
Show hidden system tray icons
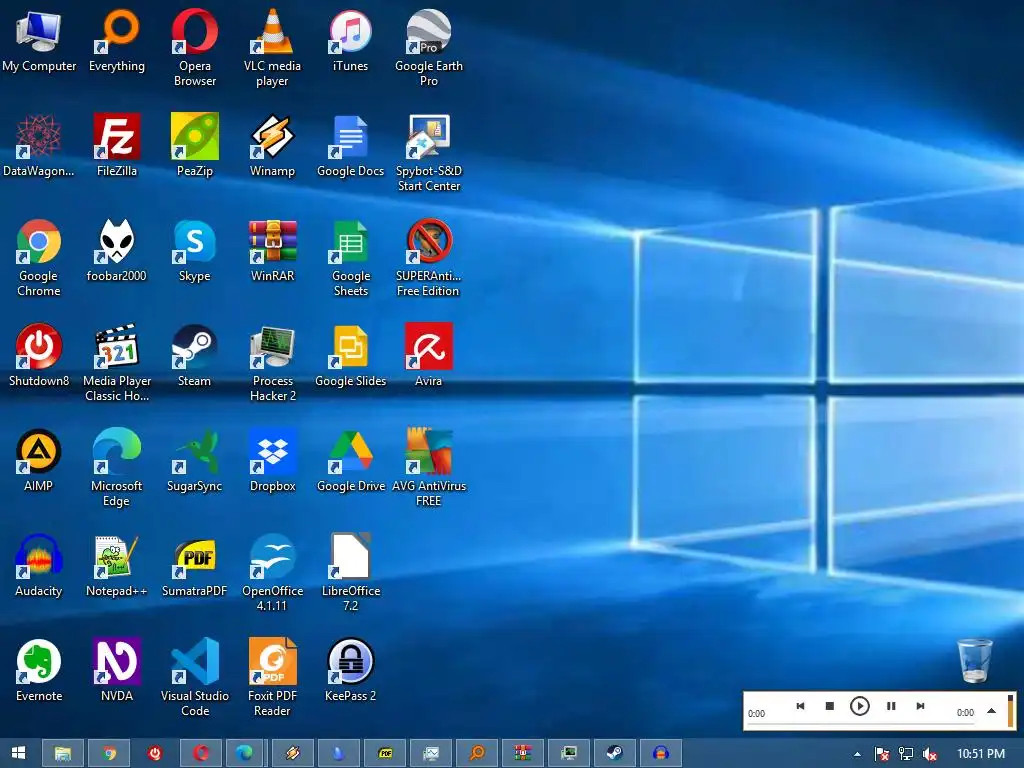click(x=857, y=754)
